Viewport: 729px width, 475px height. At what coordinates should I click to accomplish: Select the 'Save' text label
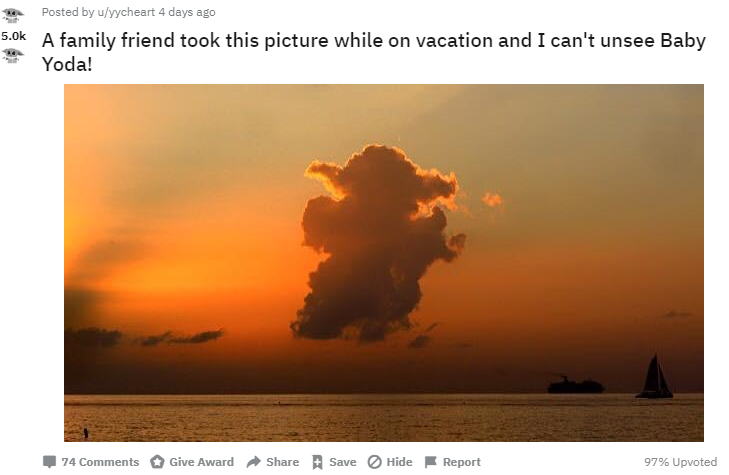click(343, 462)
